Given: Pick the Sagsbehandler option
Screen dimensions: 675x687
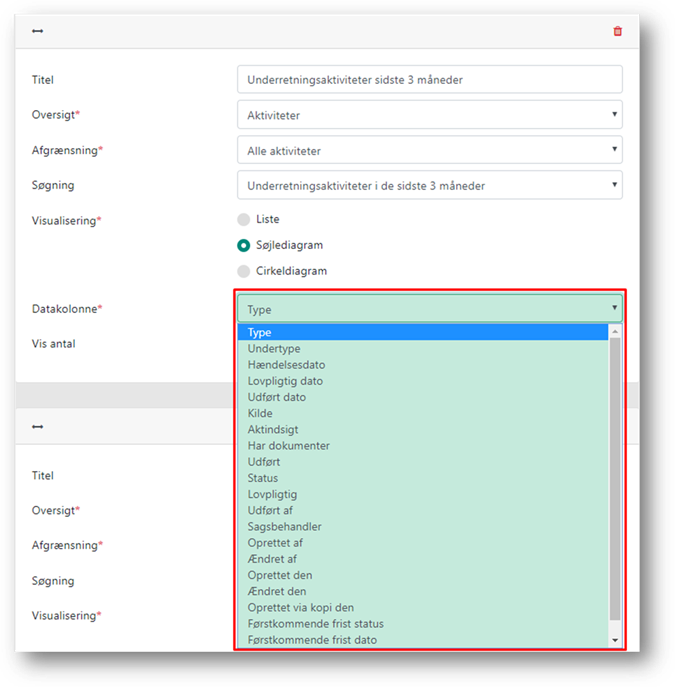Looking at the screenshot, I should point(284,526).
